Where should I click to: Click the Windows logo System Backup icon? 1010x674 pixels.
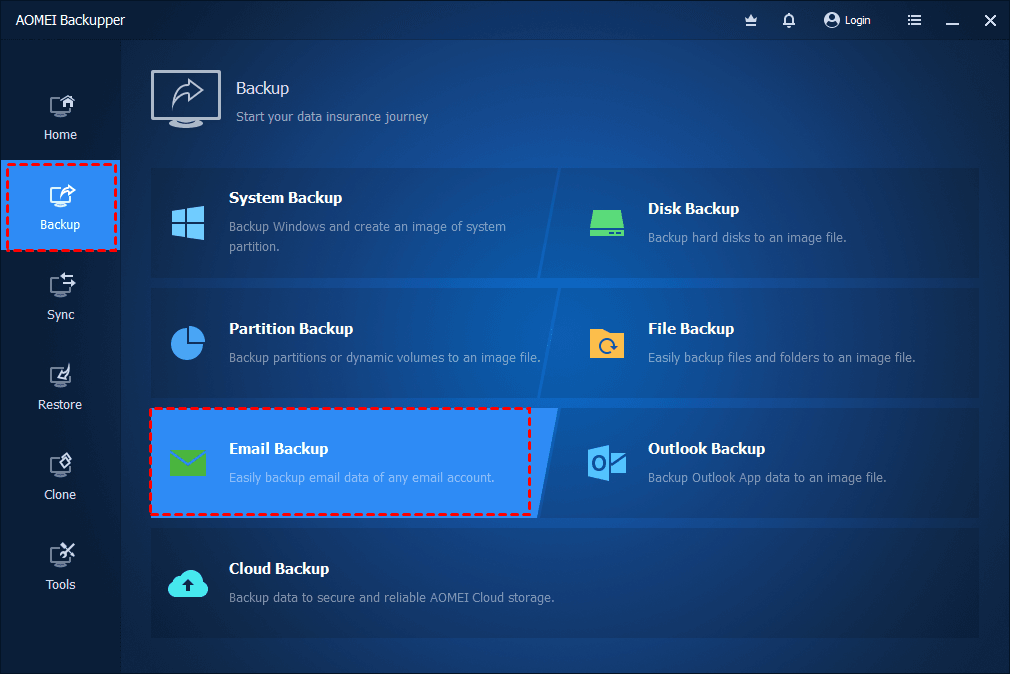[x=188, y=223]
